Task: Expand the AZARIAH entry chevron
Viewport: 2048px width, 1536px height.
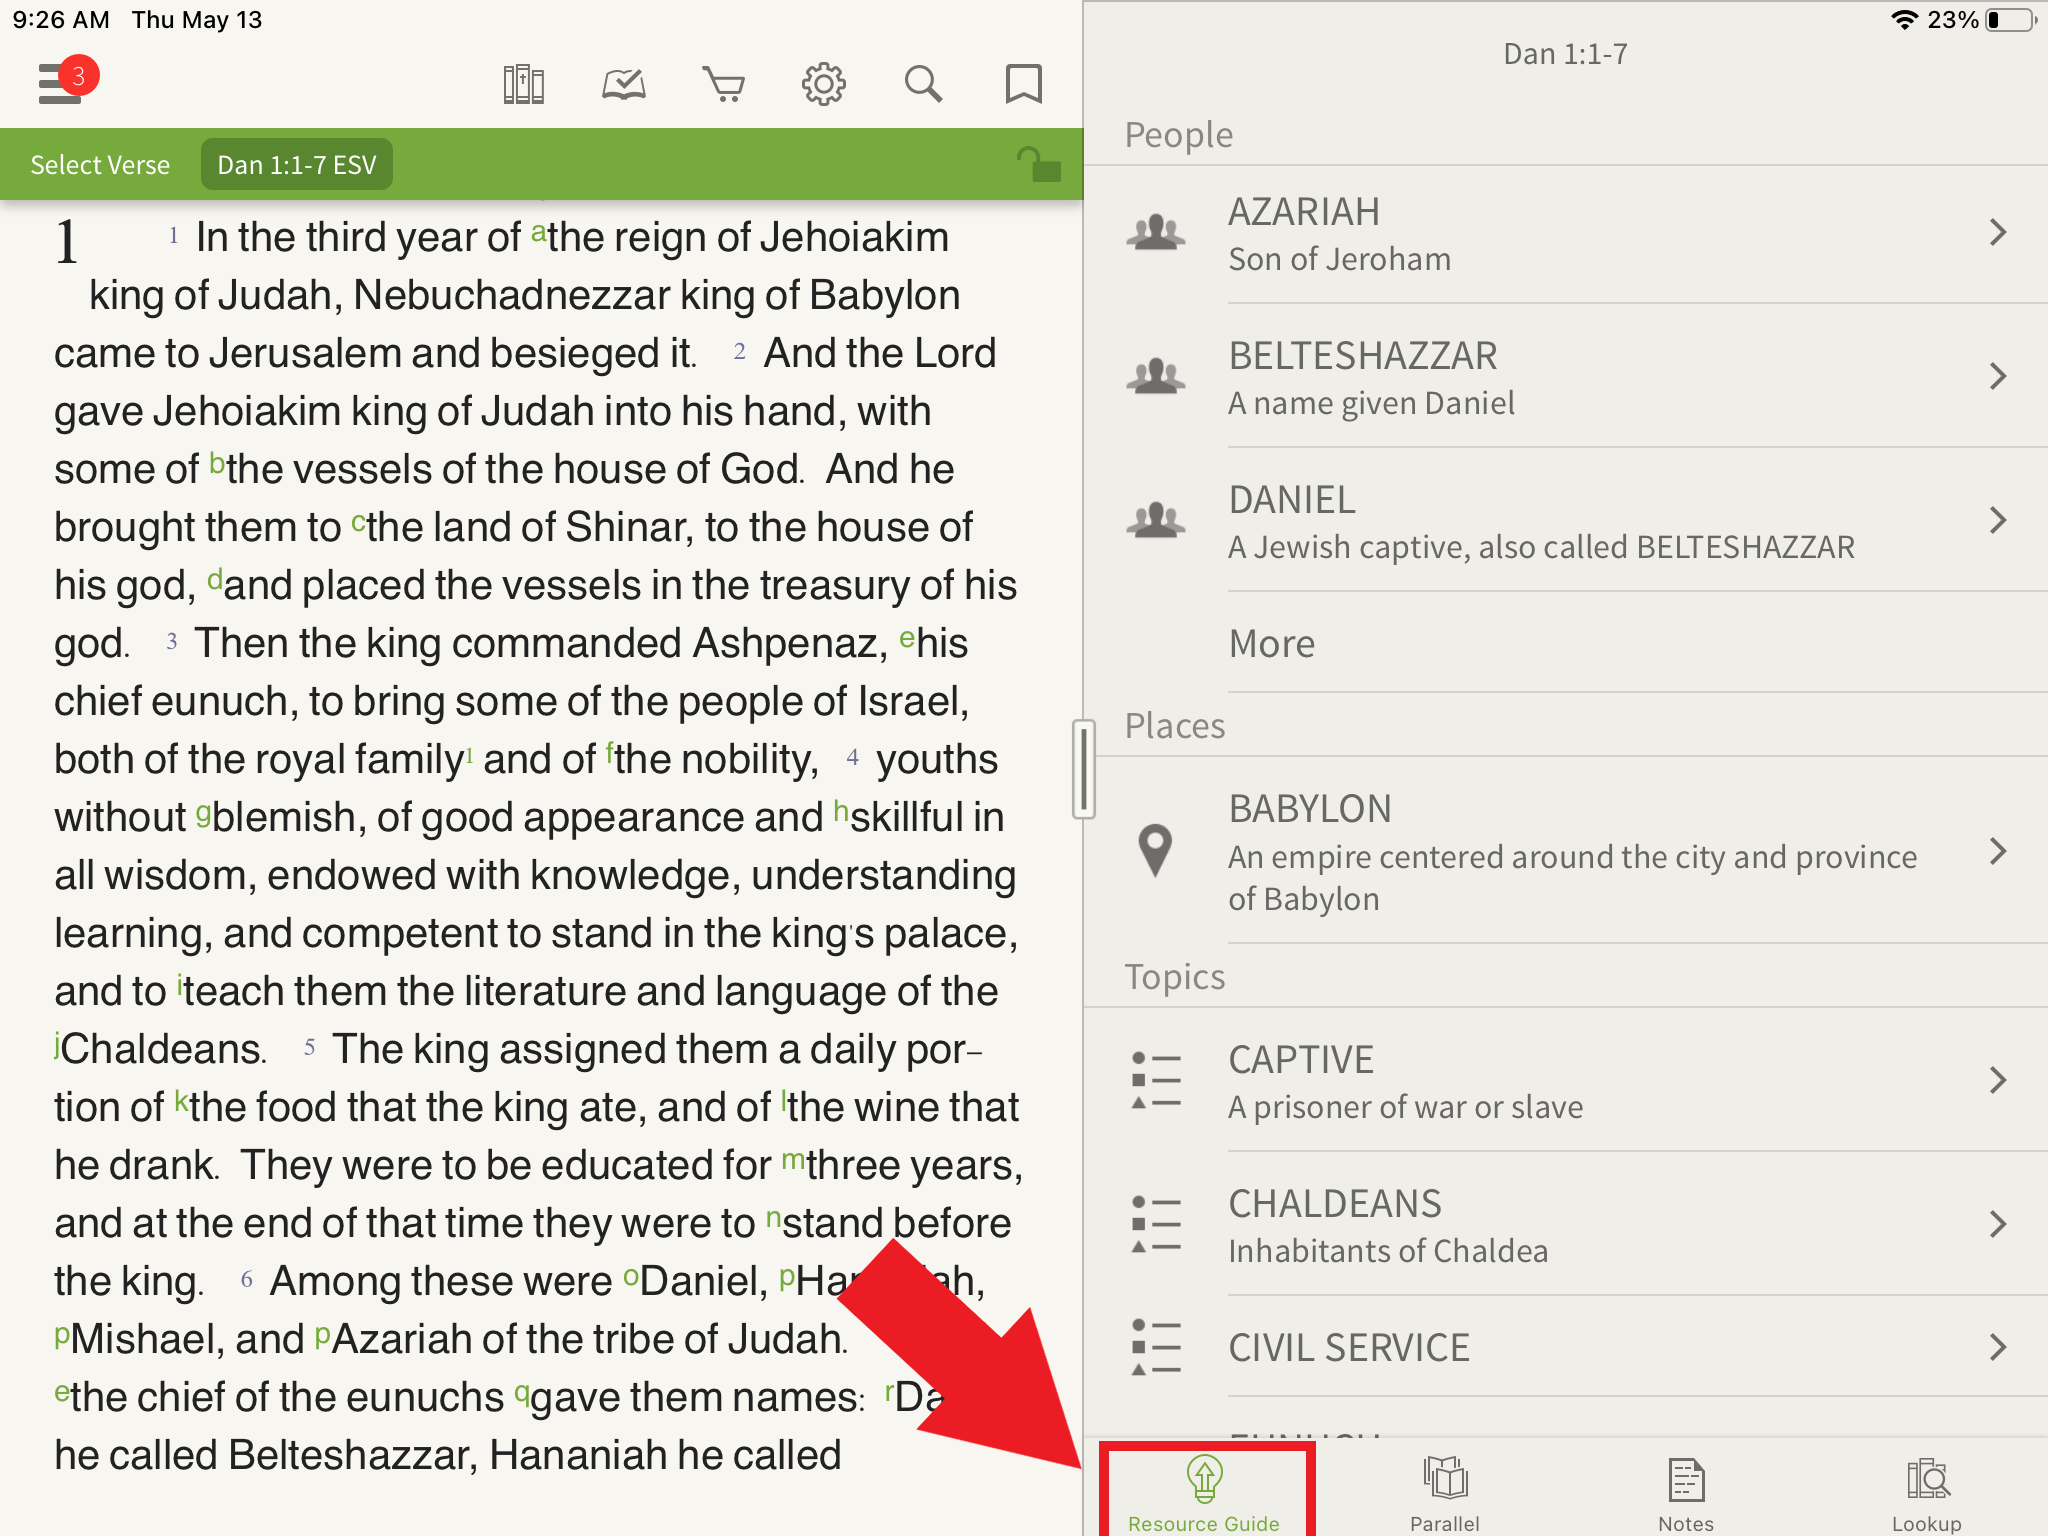Action: [x=1998, y=232]
